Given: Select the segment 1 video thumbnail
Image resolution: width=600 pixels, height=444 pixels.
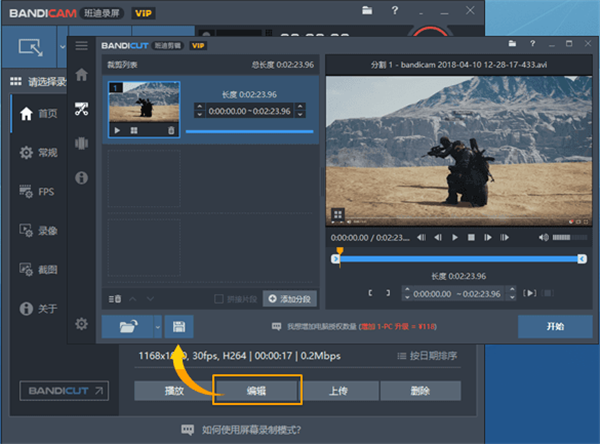Looking at the screenshot, I should click(143, 104).
